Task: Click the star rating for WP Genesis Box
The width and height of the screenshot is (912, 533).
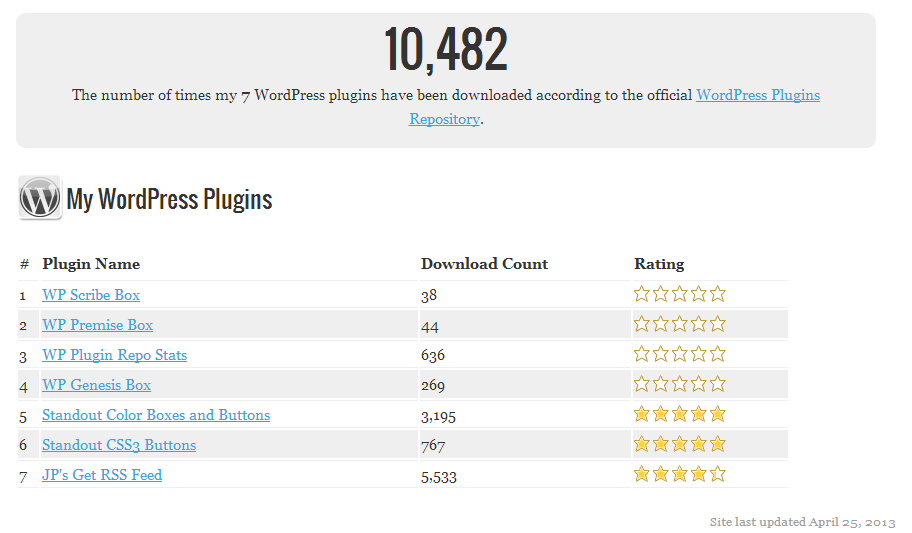Action: 679,384
